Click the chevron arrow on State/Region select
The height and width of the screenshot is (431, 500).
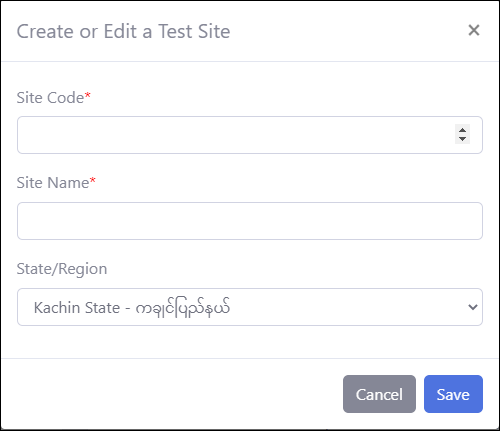(x=473, y=307)
